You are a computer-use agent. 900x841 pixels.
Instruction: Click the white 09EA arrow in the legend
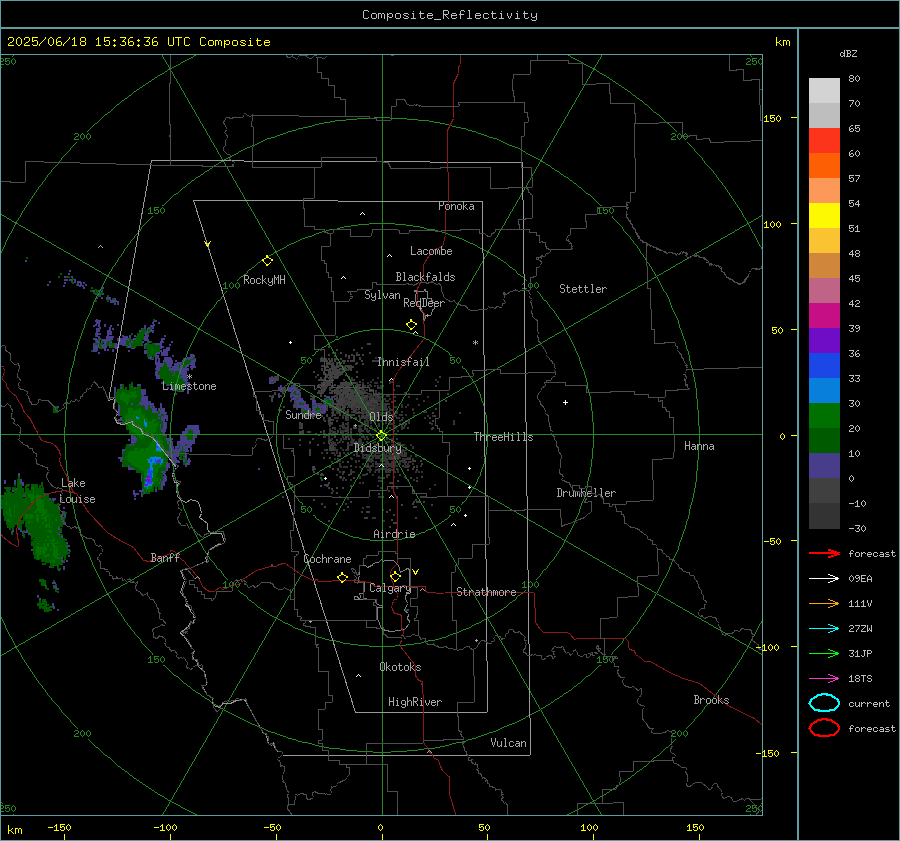[x=824, y=579]
